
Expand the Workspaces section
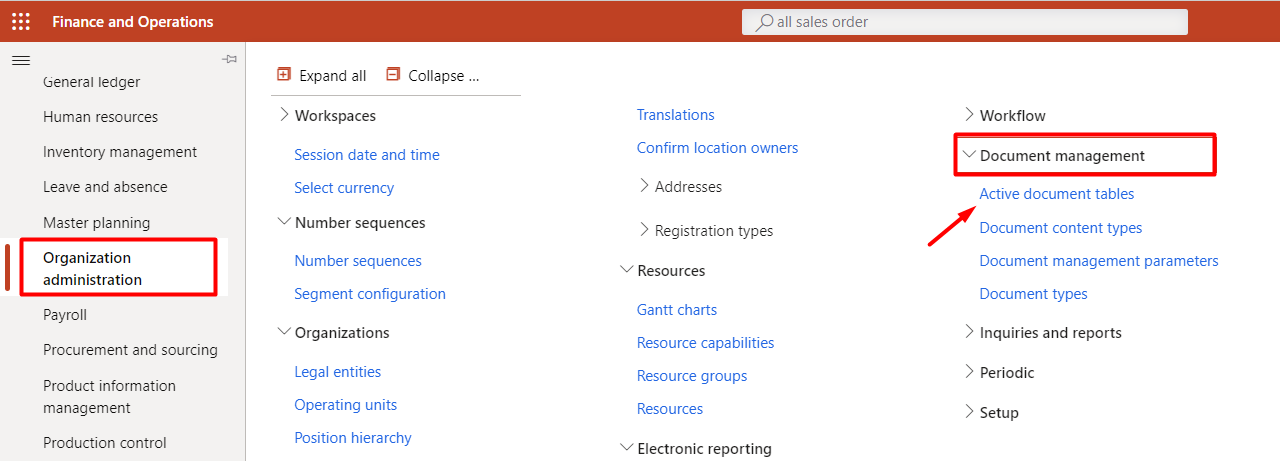point(284,115)
